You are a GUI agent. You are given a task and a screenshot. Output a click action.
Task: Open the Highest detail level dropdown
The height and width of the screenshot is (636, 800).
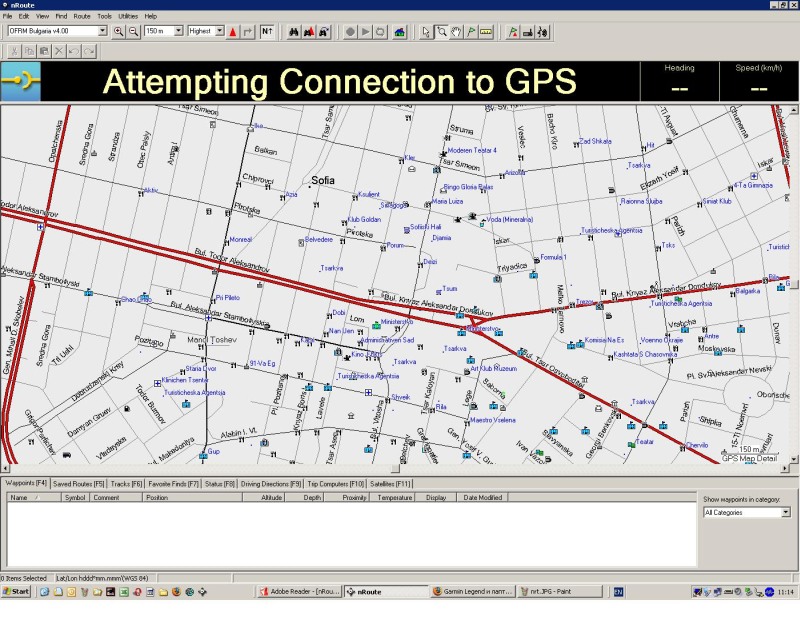pos(219,31)
